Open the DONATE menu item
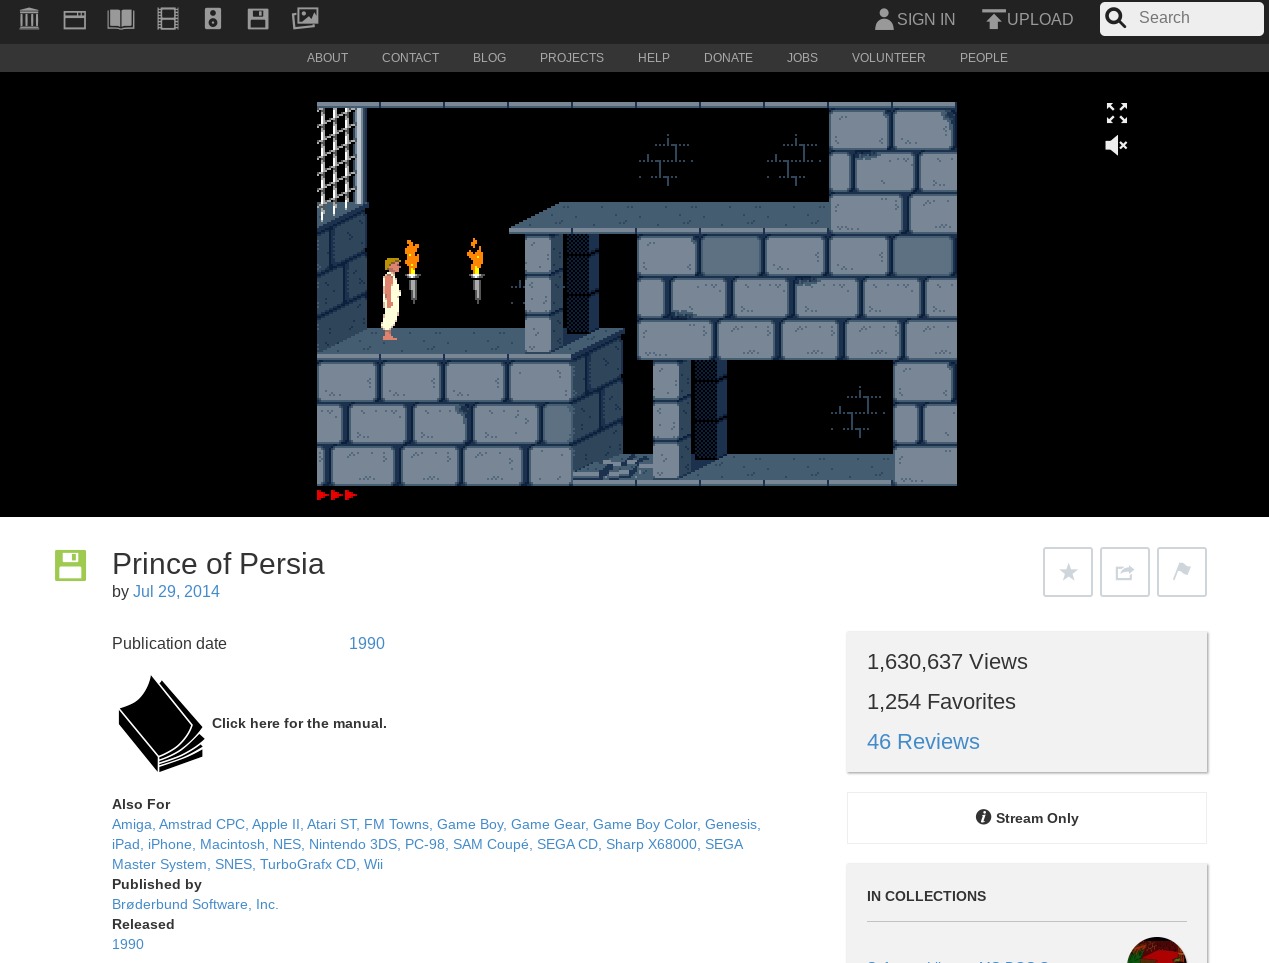1269x963 pixels. point(728,58)
